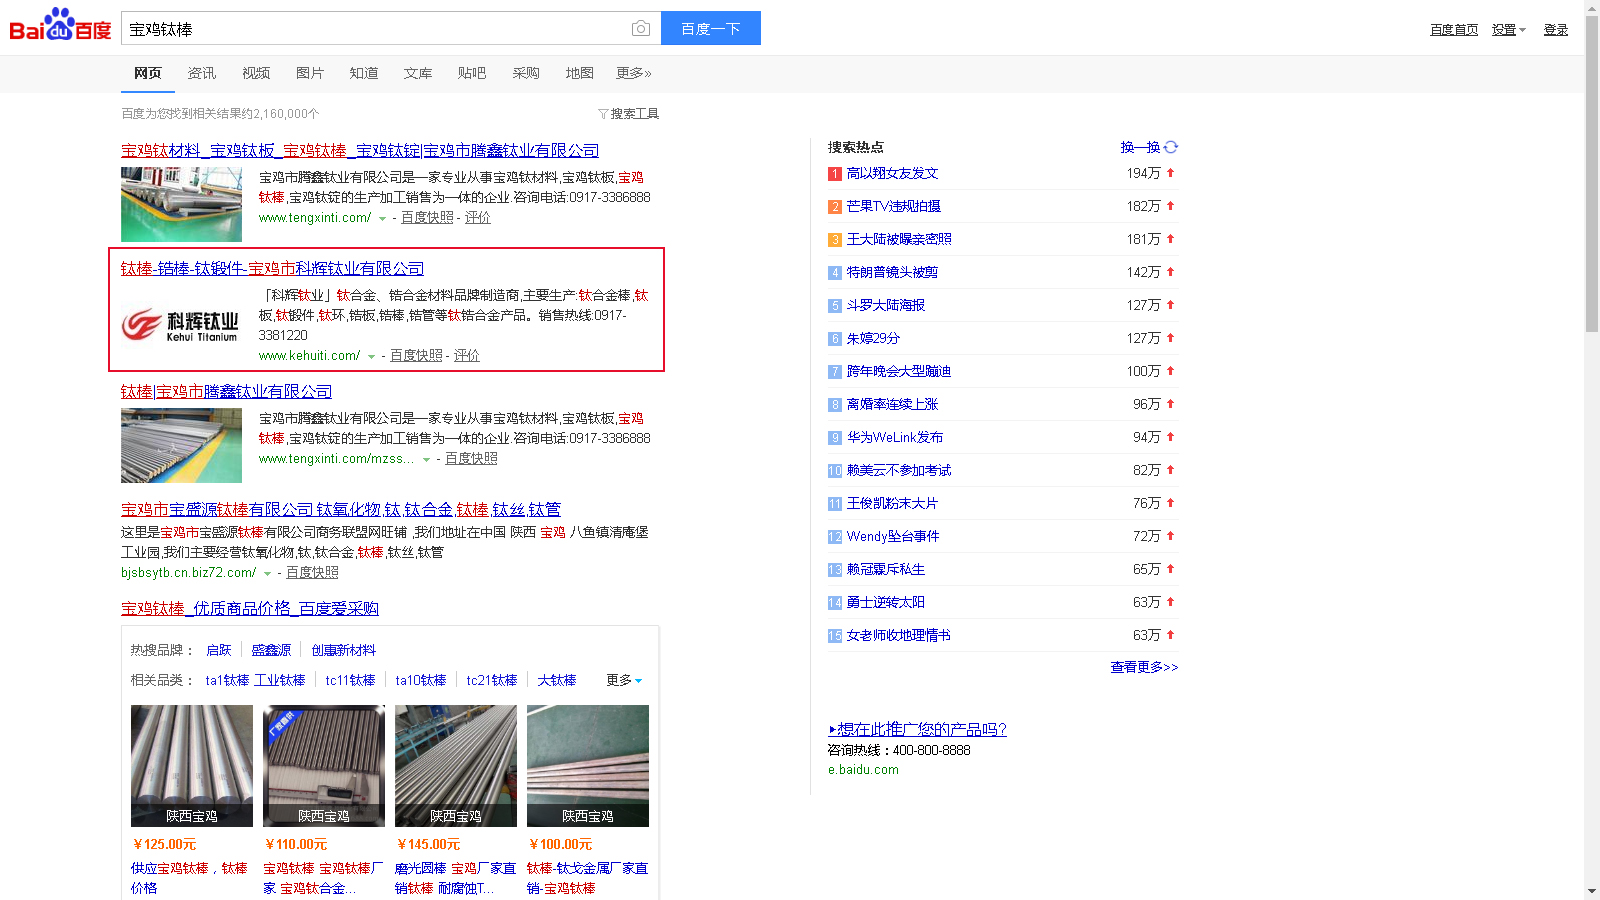Click the Baidu logo
The image size is (1600, 900).
pos(60,25)
